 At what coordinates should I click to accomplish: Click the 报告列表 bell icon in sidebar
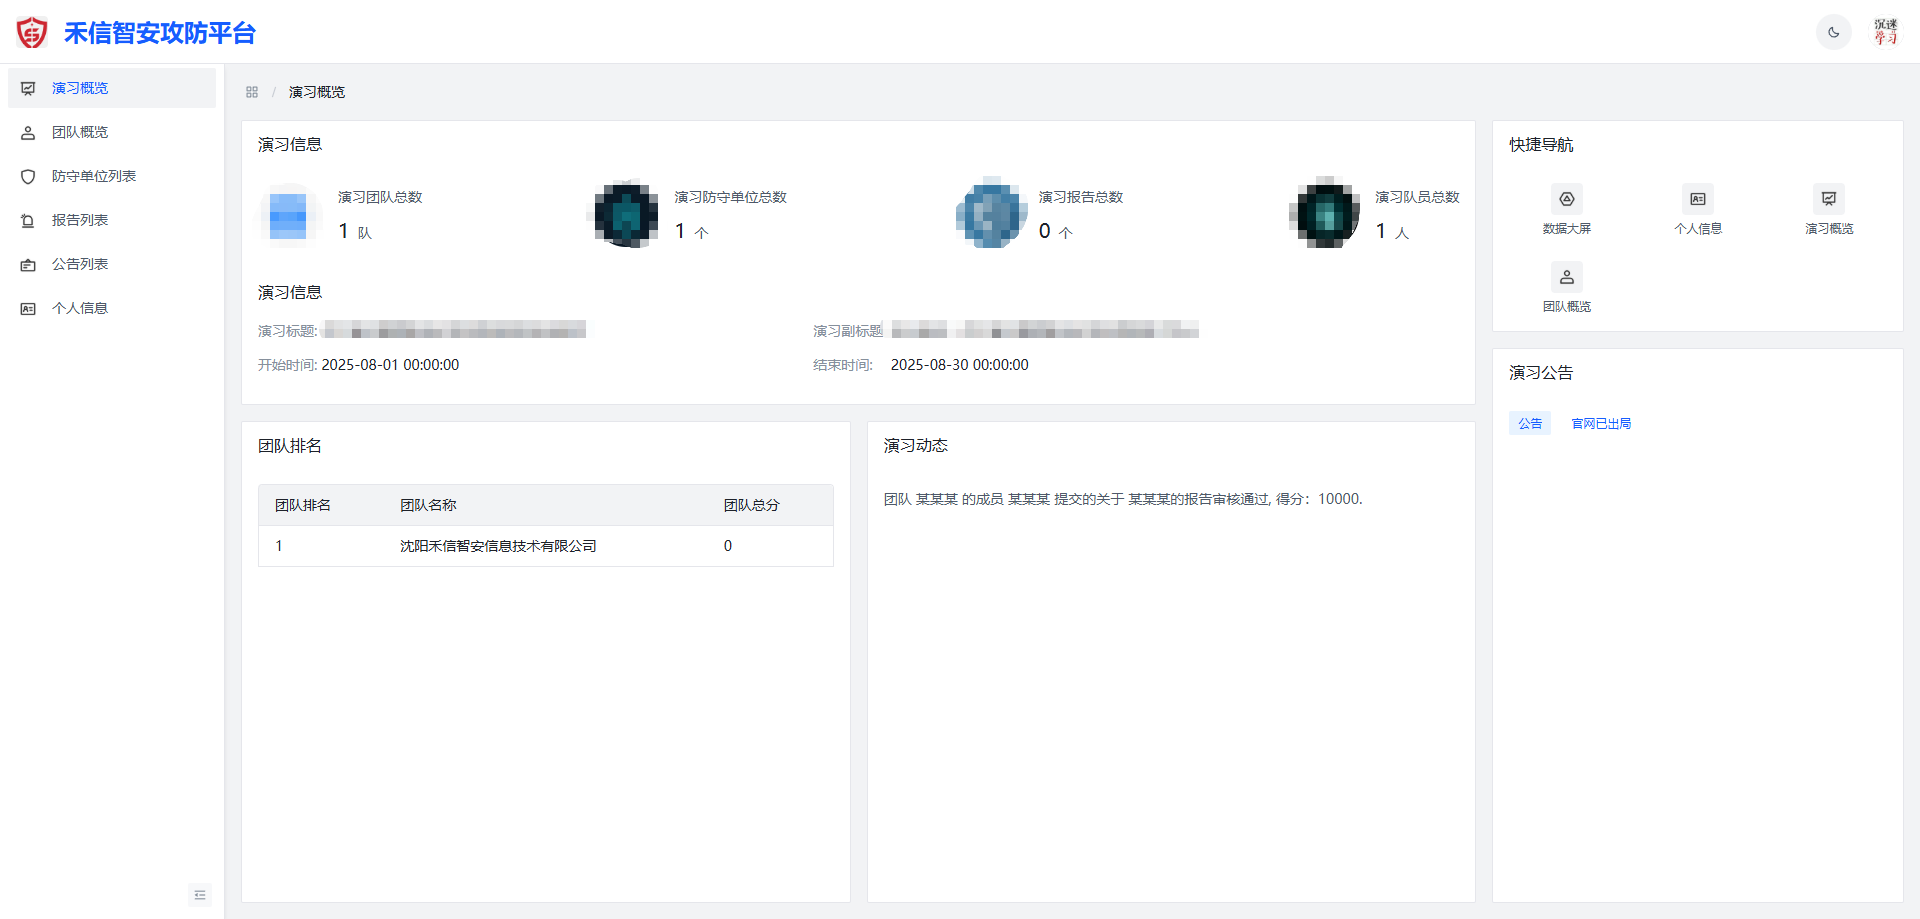coord(28,220)
